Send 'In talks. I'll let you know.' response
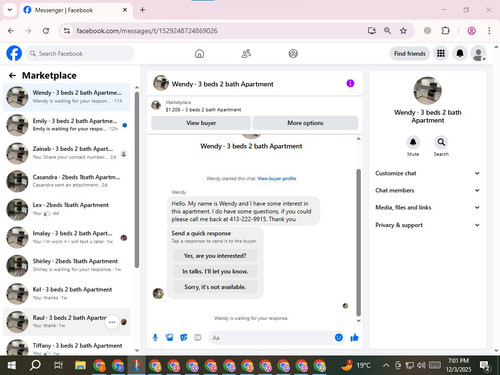The image size is (500, 375). coord(215,271)
